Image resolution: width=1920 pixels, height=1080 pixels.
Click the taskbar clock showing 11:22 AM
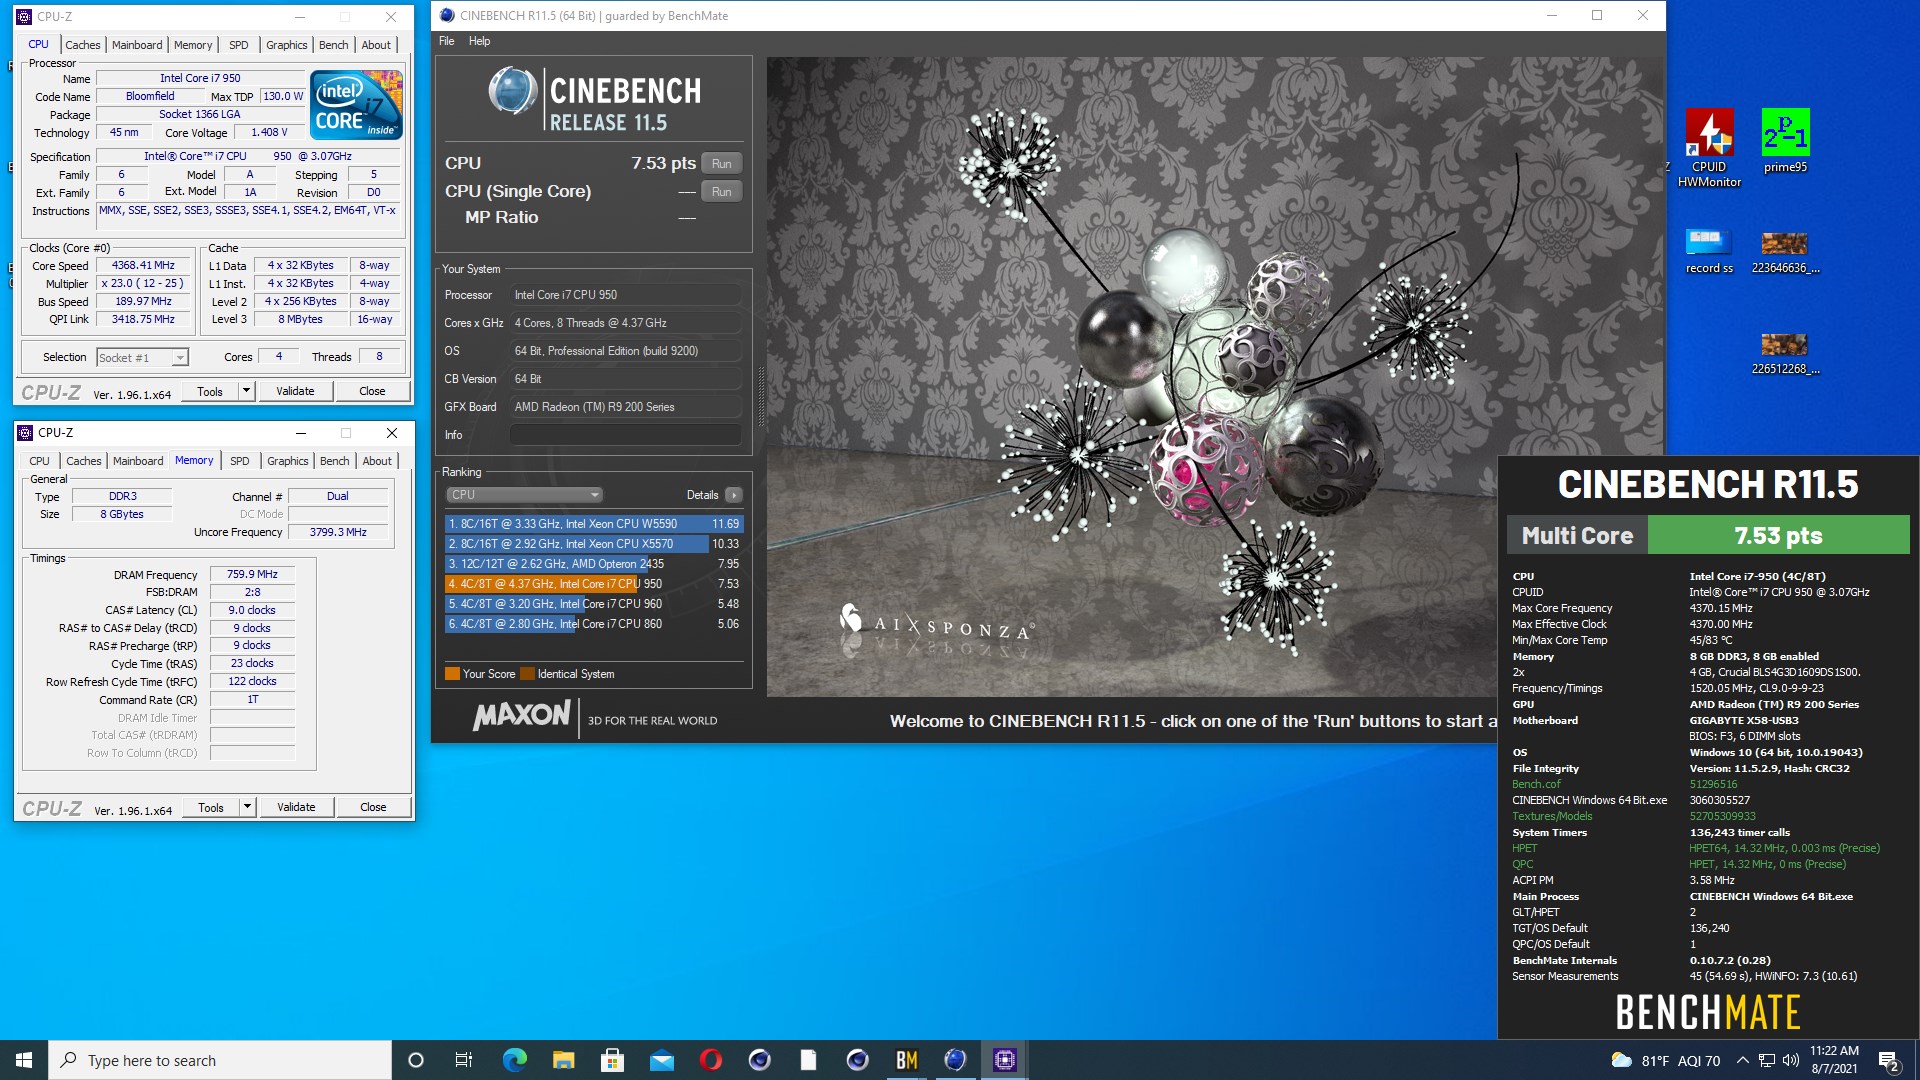[1834, 1060]
